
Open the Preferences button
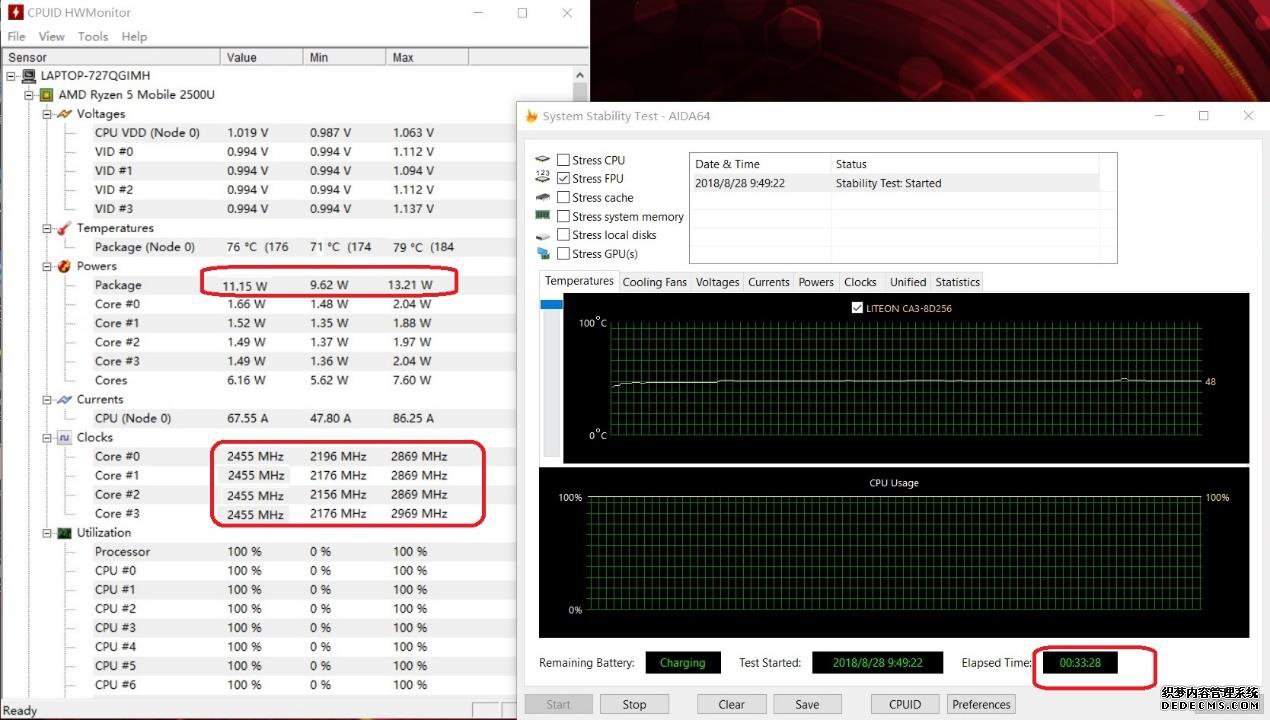[981, 704]
